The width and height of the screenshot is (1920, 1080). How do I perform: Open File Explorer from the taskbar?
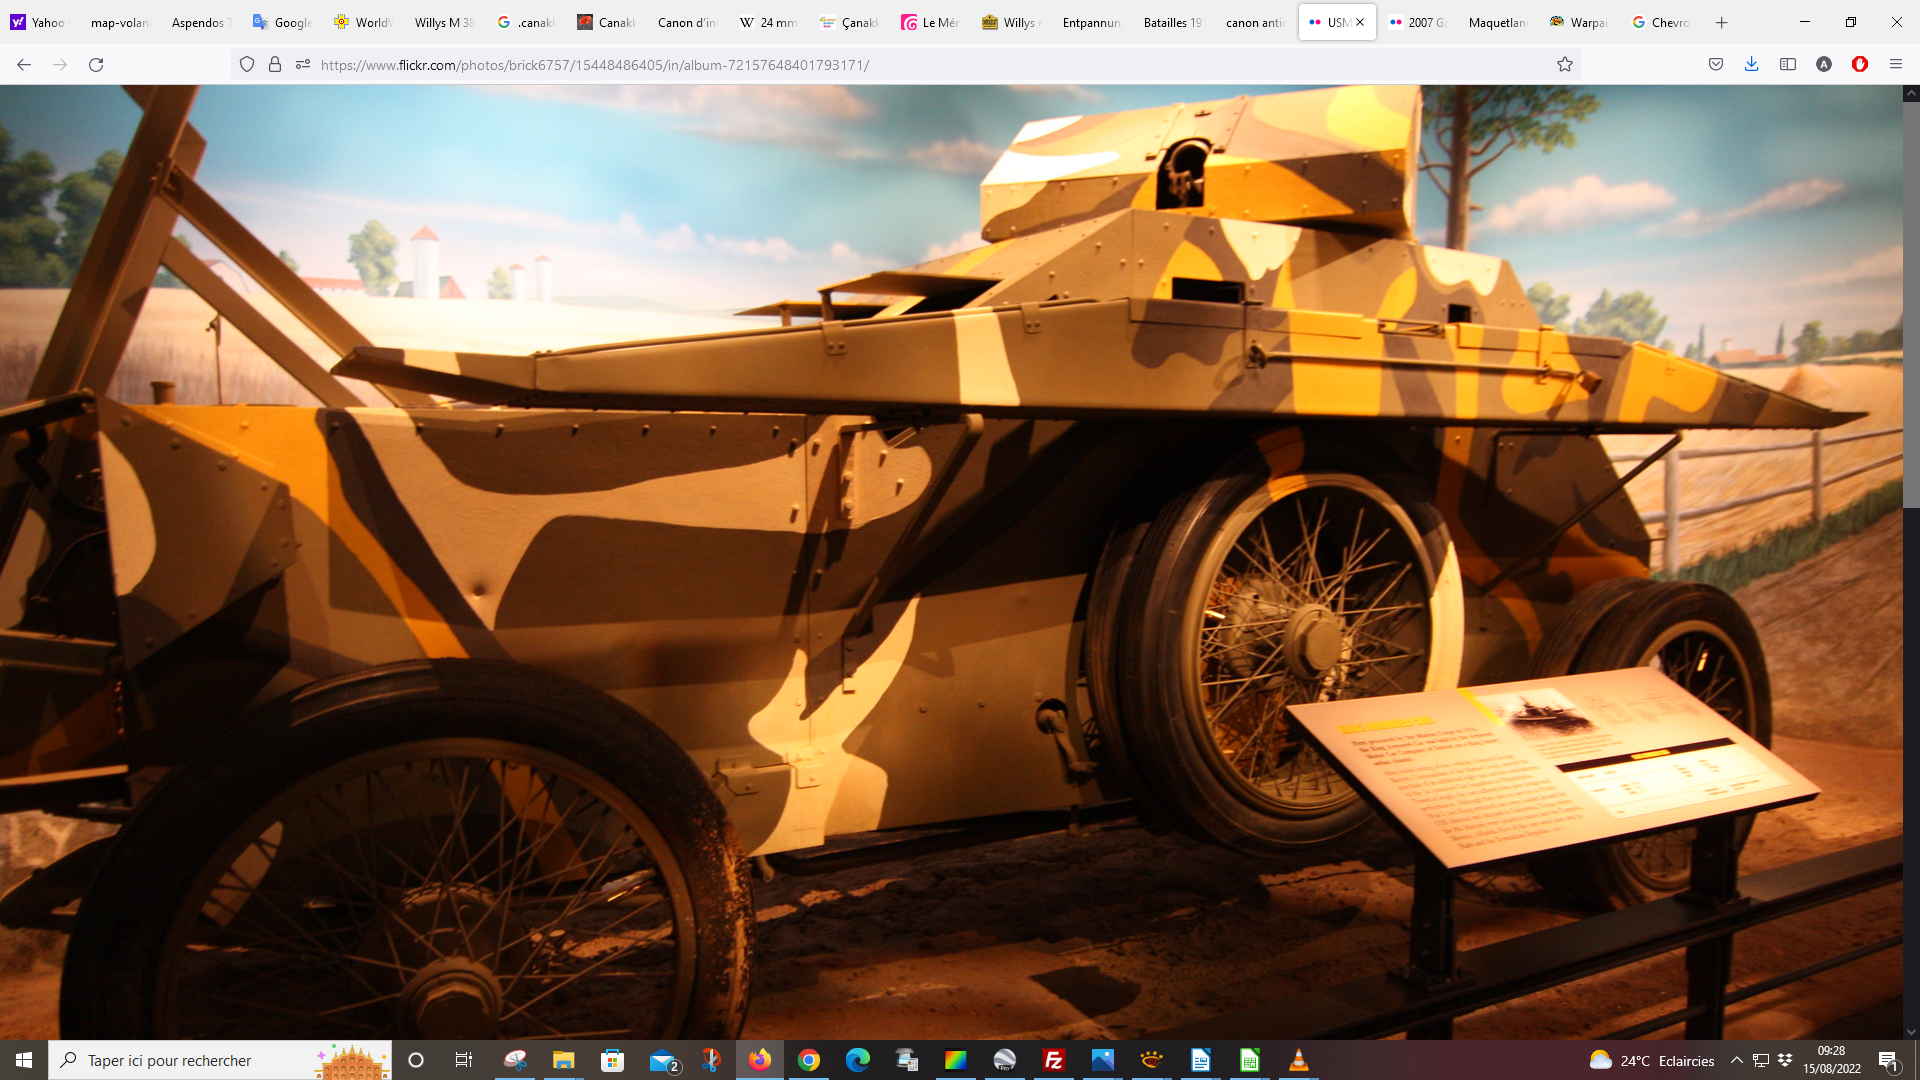[x=563, y=1060]
